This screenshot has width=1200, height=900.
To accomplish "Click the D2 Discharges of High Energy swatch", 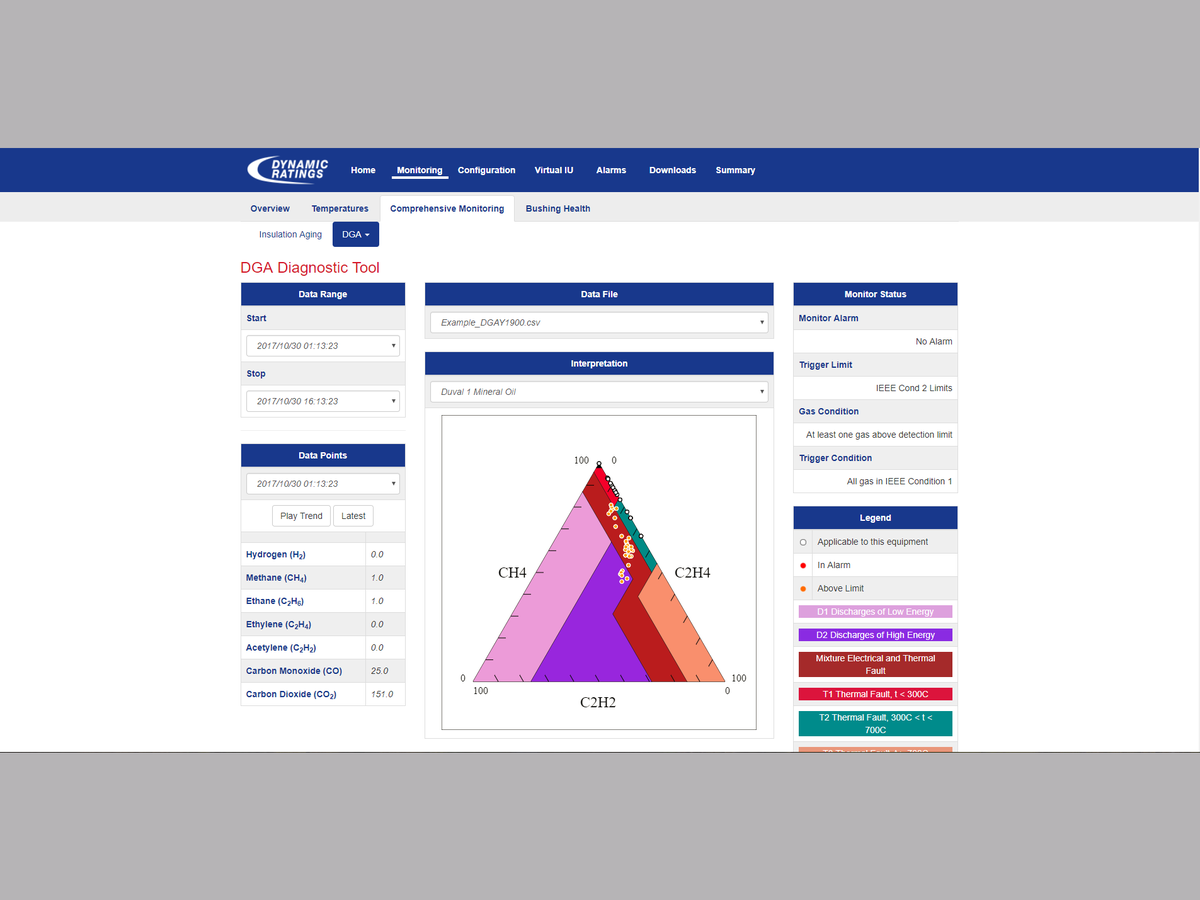I will [875, 635].
